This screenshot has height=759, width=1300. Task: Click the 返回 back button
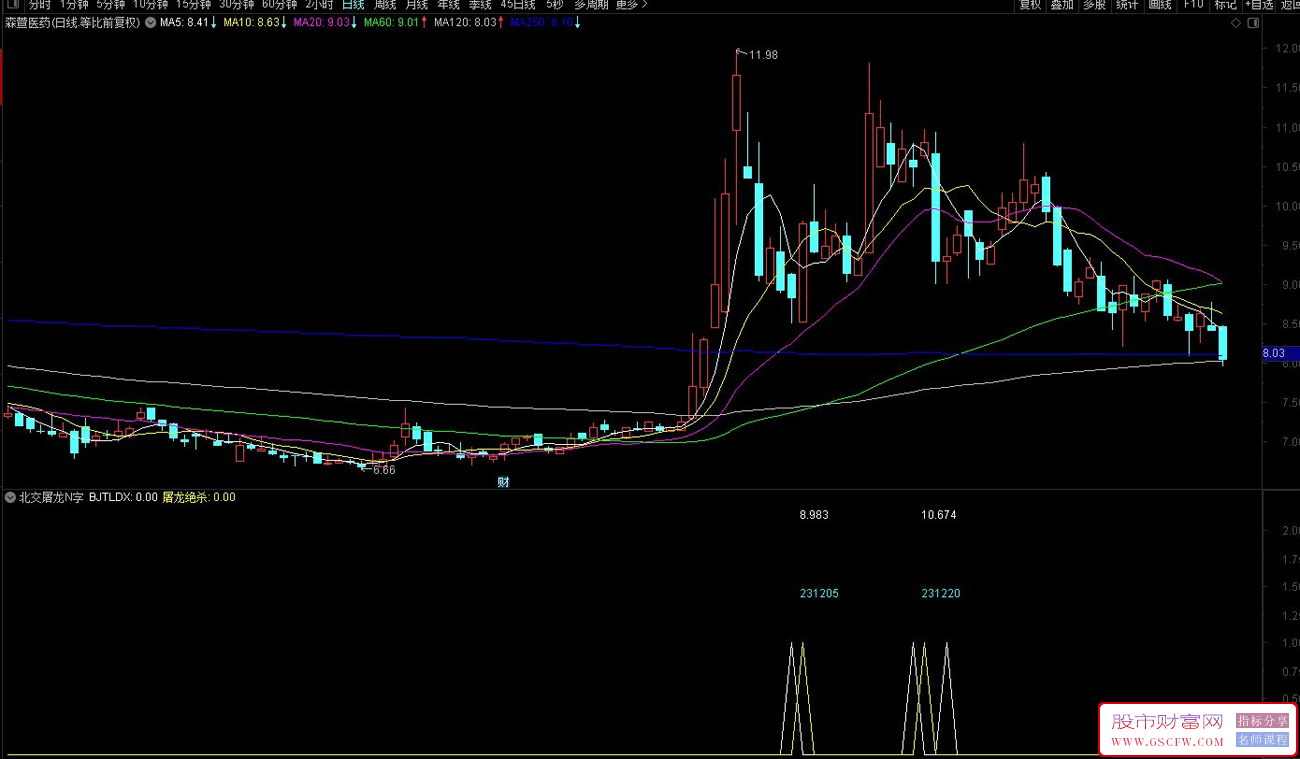click(1289, 5)
